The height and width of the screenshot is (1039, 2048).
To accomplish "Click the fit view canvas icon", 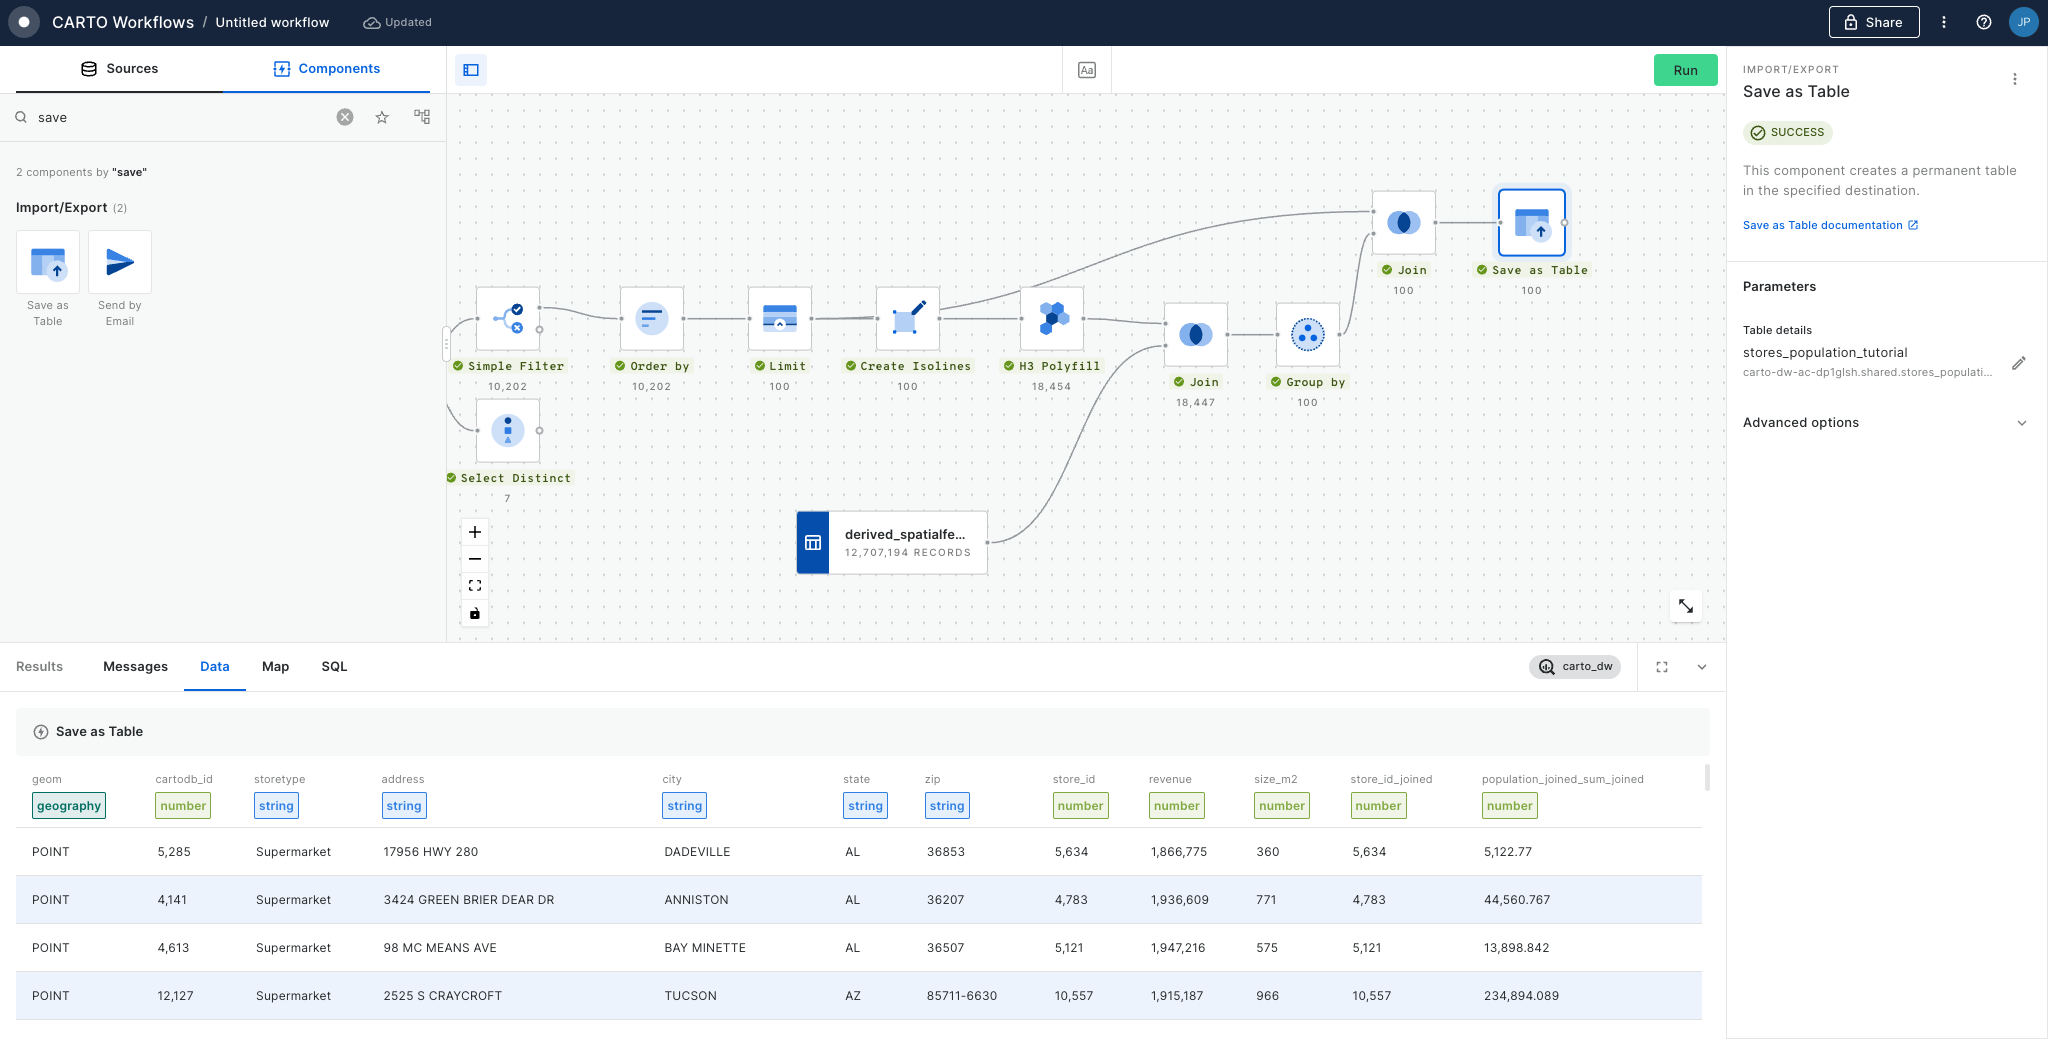I will point(475,586).
